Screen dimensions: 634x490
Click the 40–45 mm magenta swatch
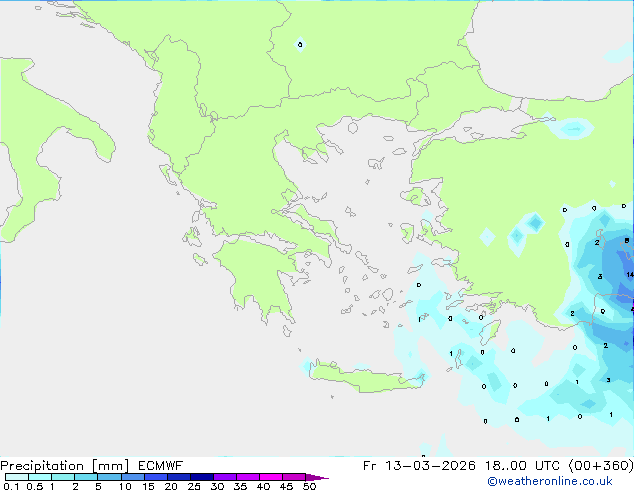[271, 477]
